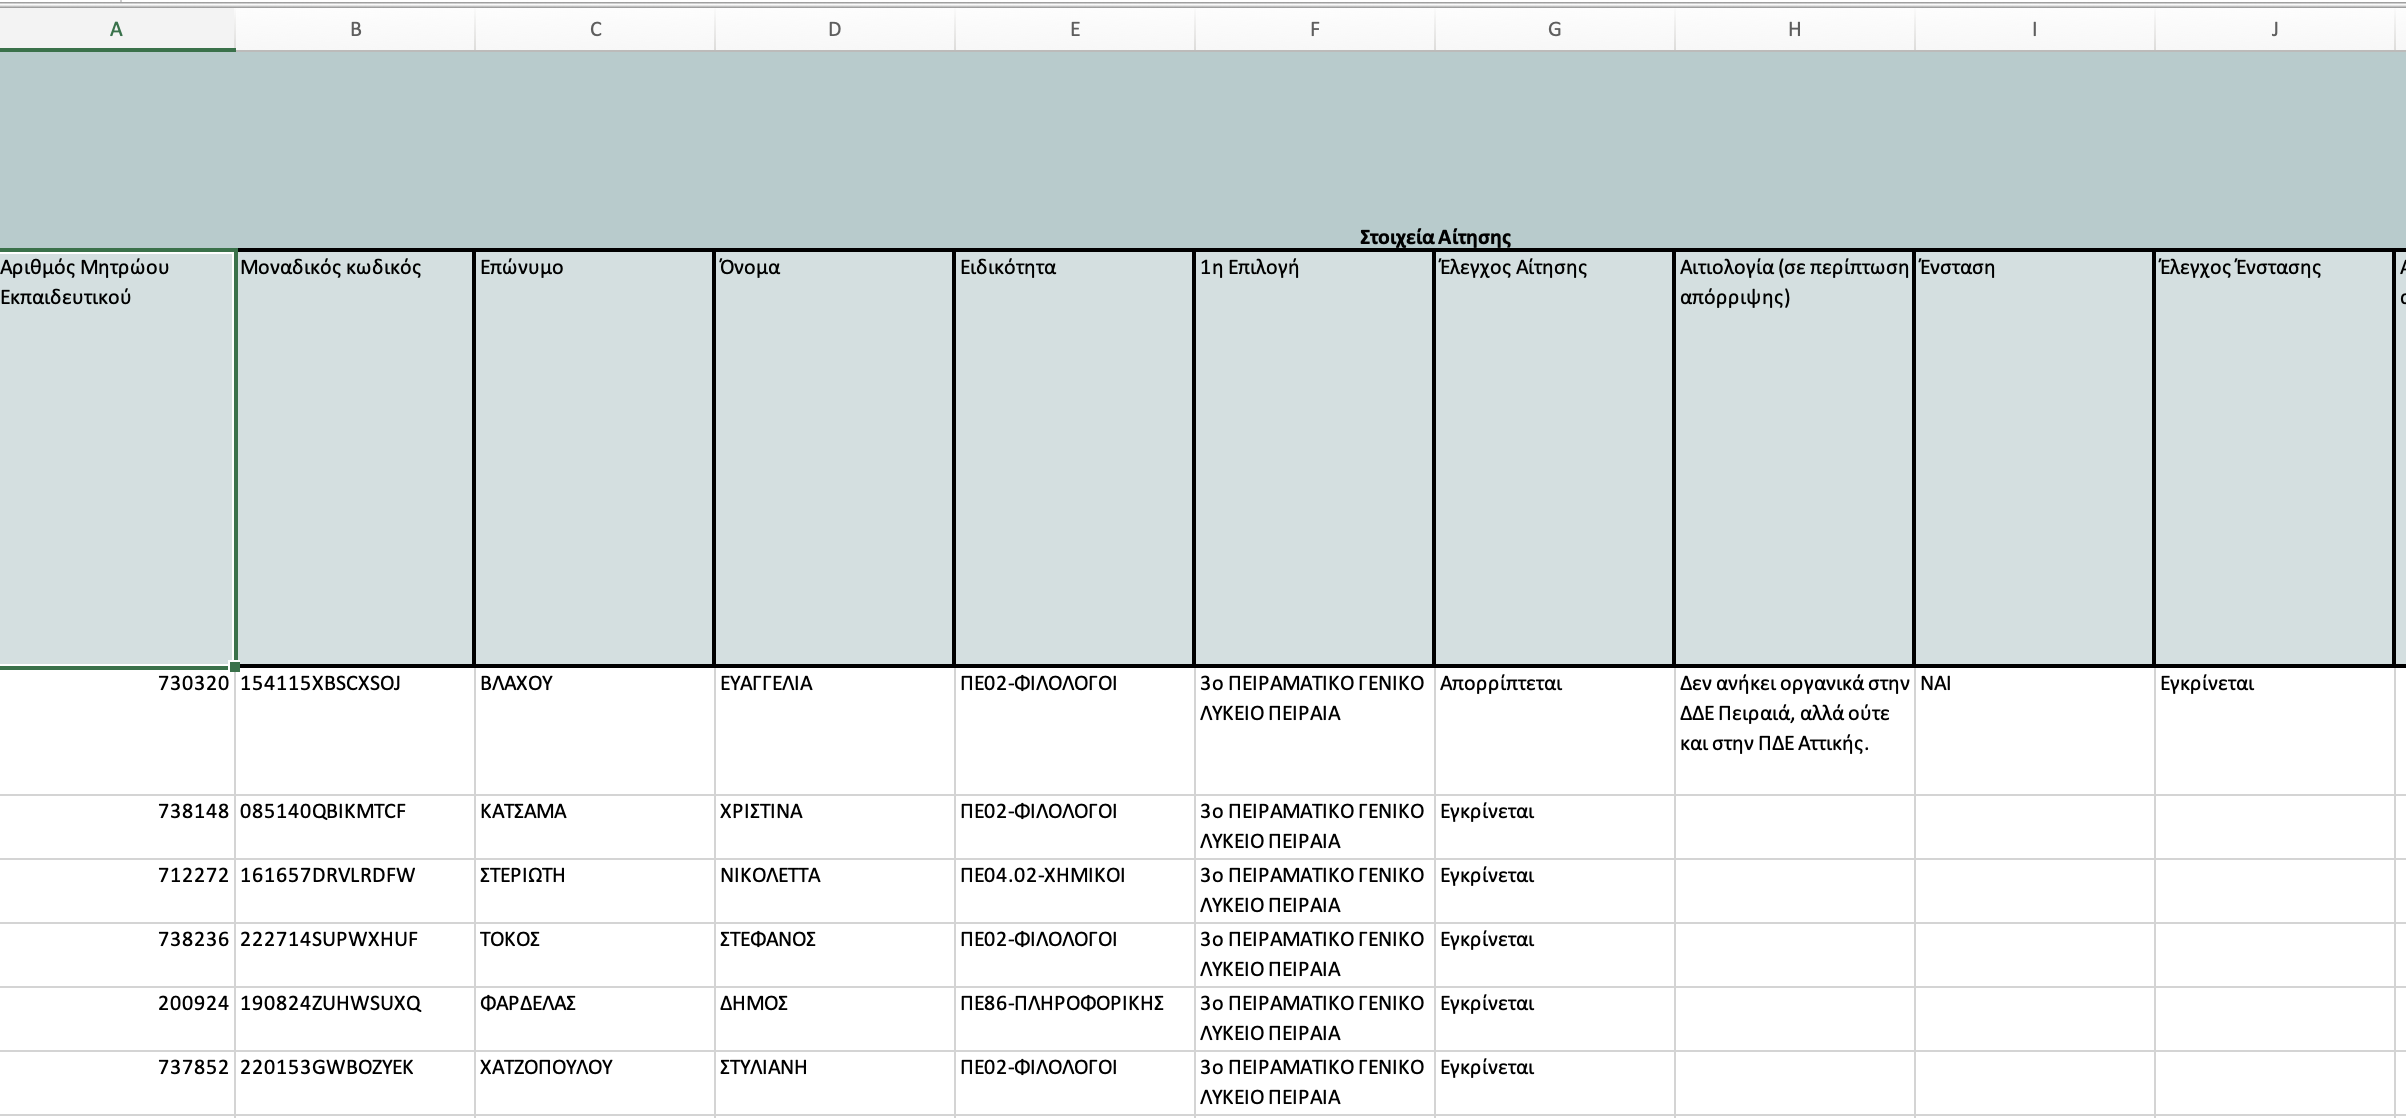Click the school choice cell for ΤΟΚΟΣ
Image resolution: width=2406 pixels, height=1118 pixels.
click(1314, 954)
